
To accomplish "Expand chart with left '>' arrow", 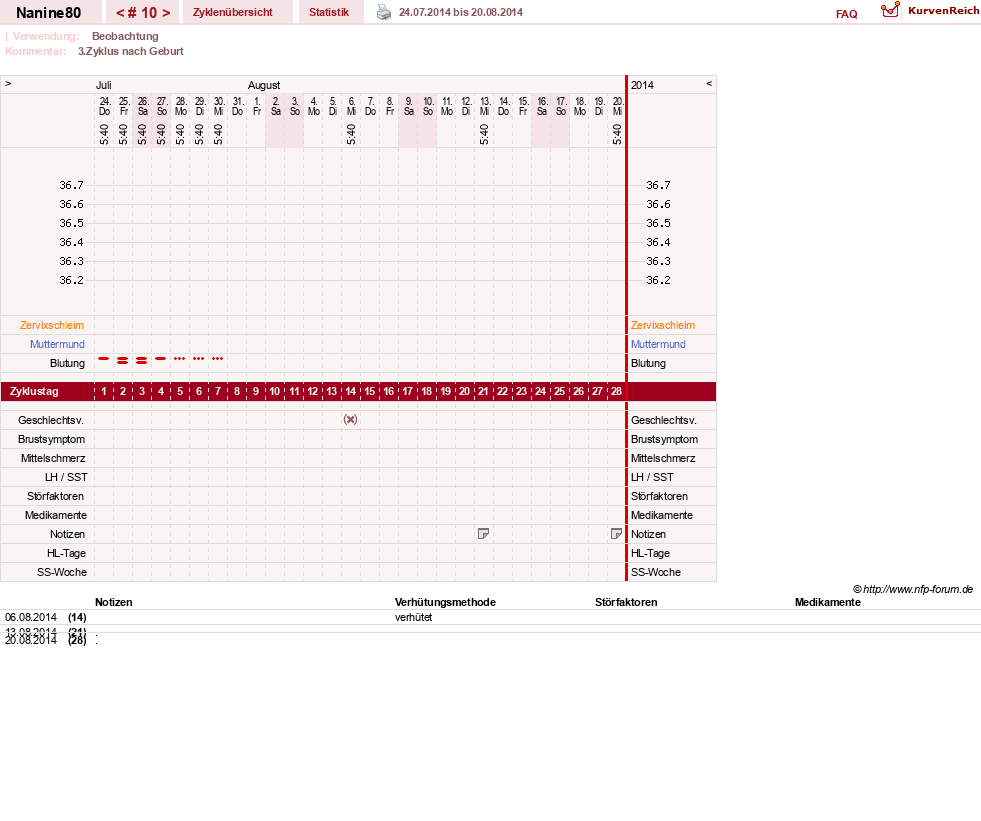I will [x=8, y=83].
